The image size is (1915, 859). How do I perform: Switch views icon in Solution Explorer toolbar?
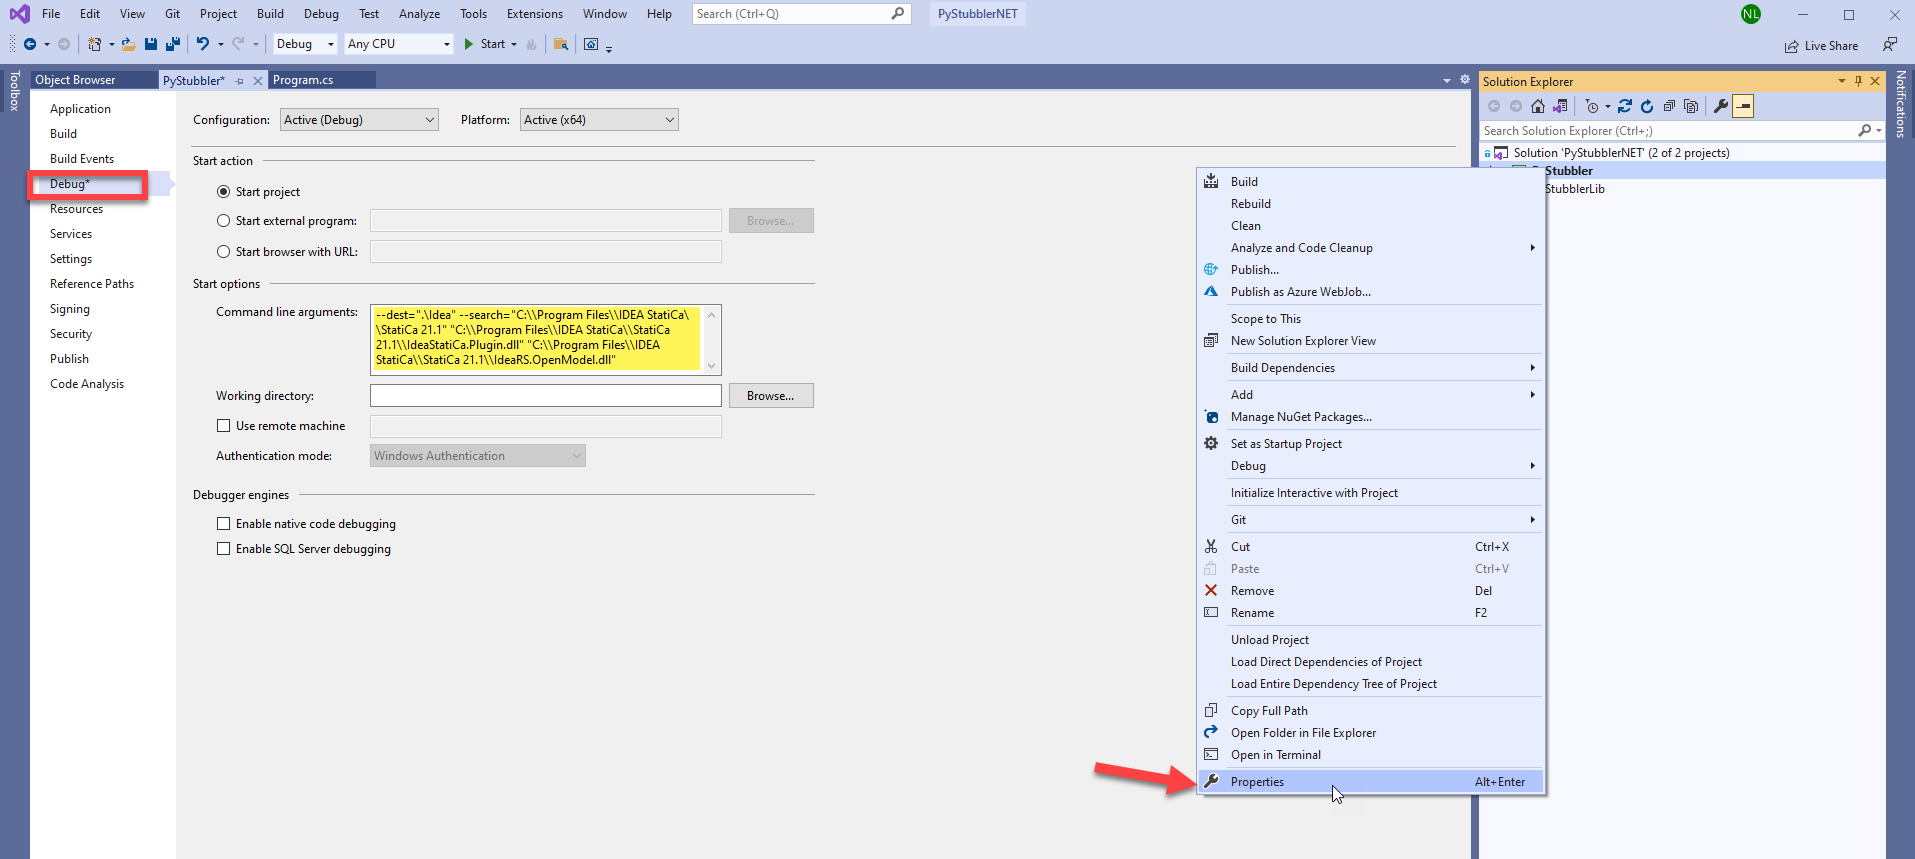[x=1560, y=106]
